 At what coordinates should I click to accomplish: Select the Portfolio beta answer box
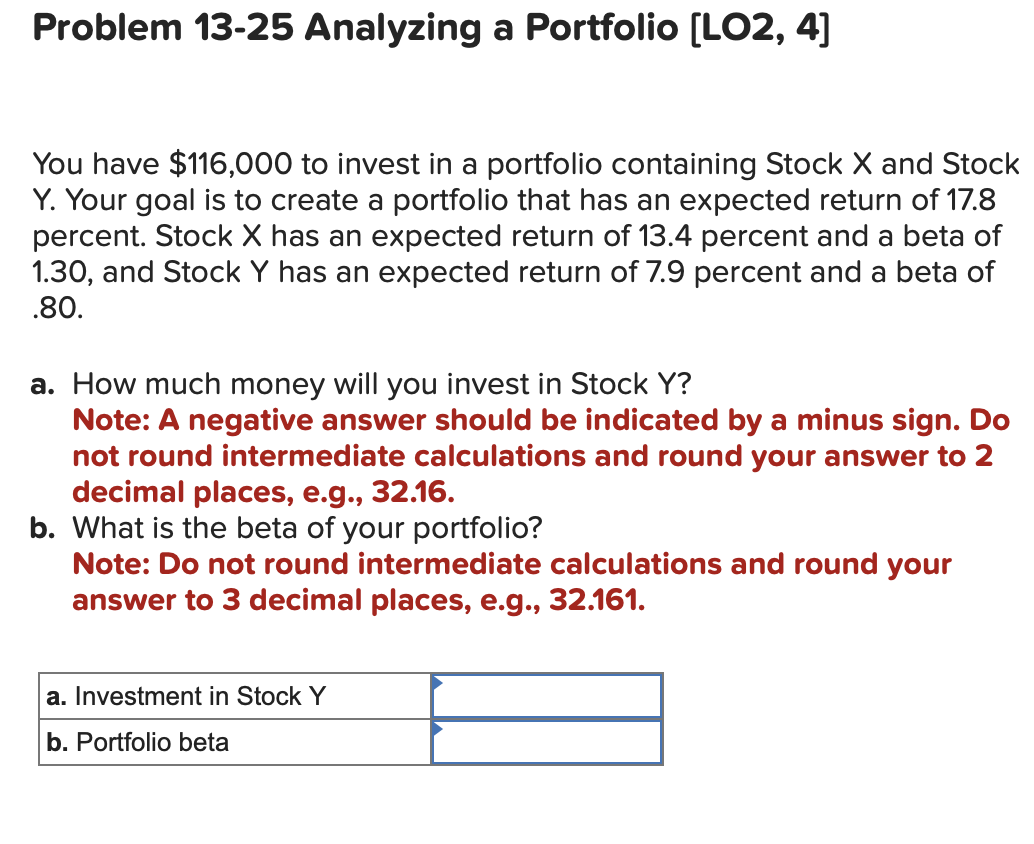point(547,741)
